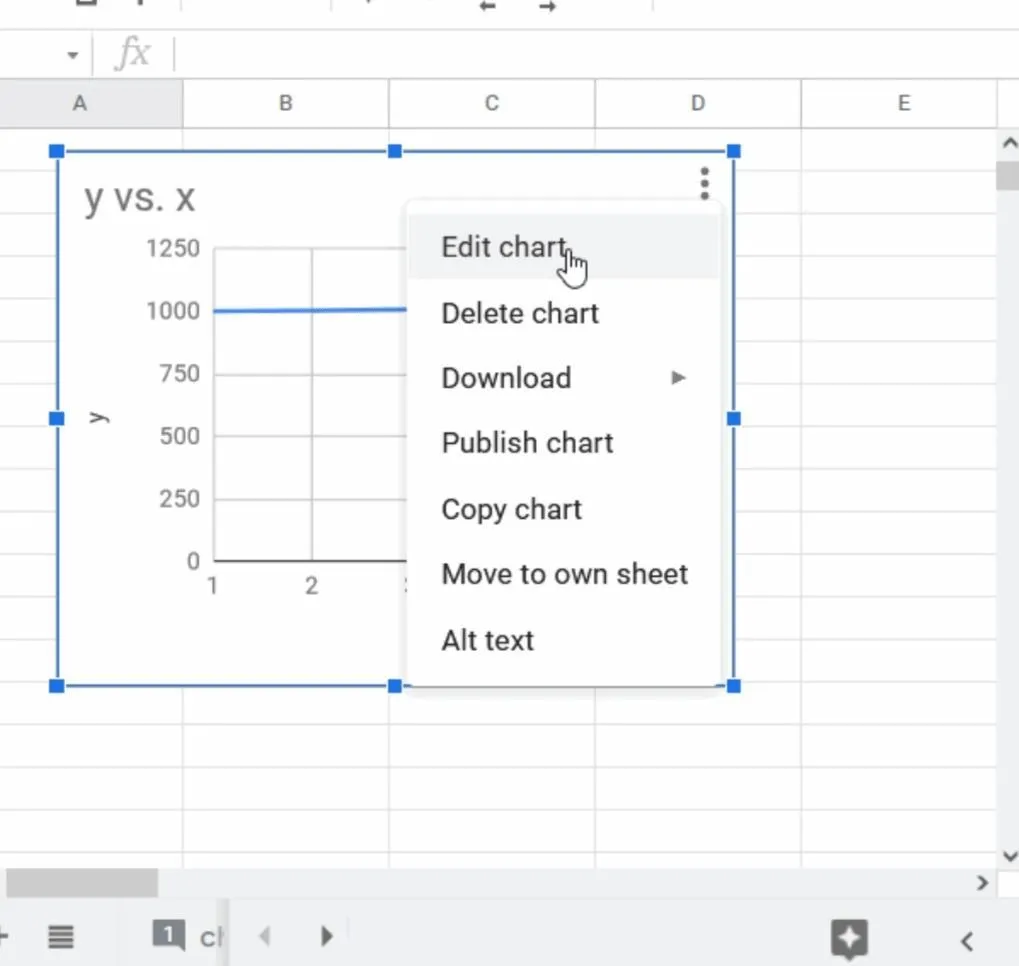
Task: Open Alt text option
Action: coord(563,640)
